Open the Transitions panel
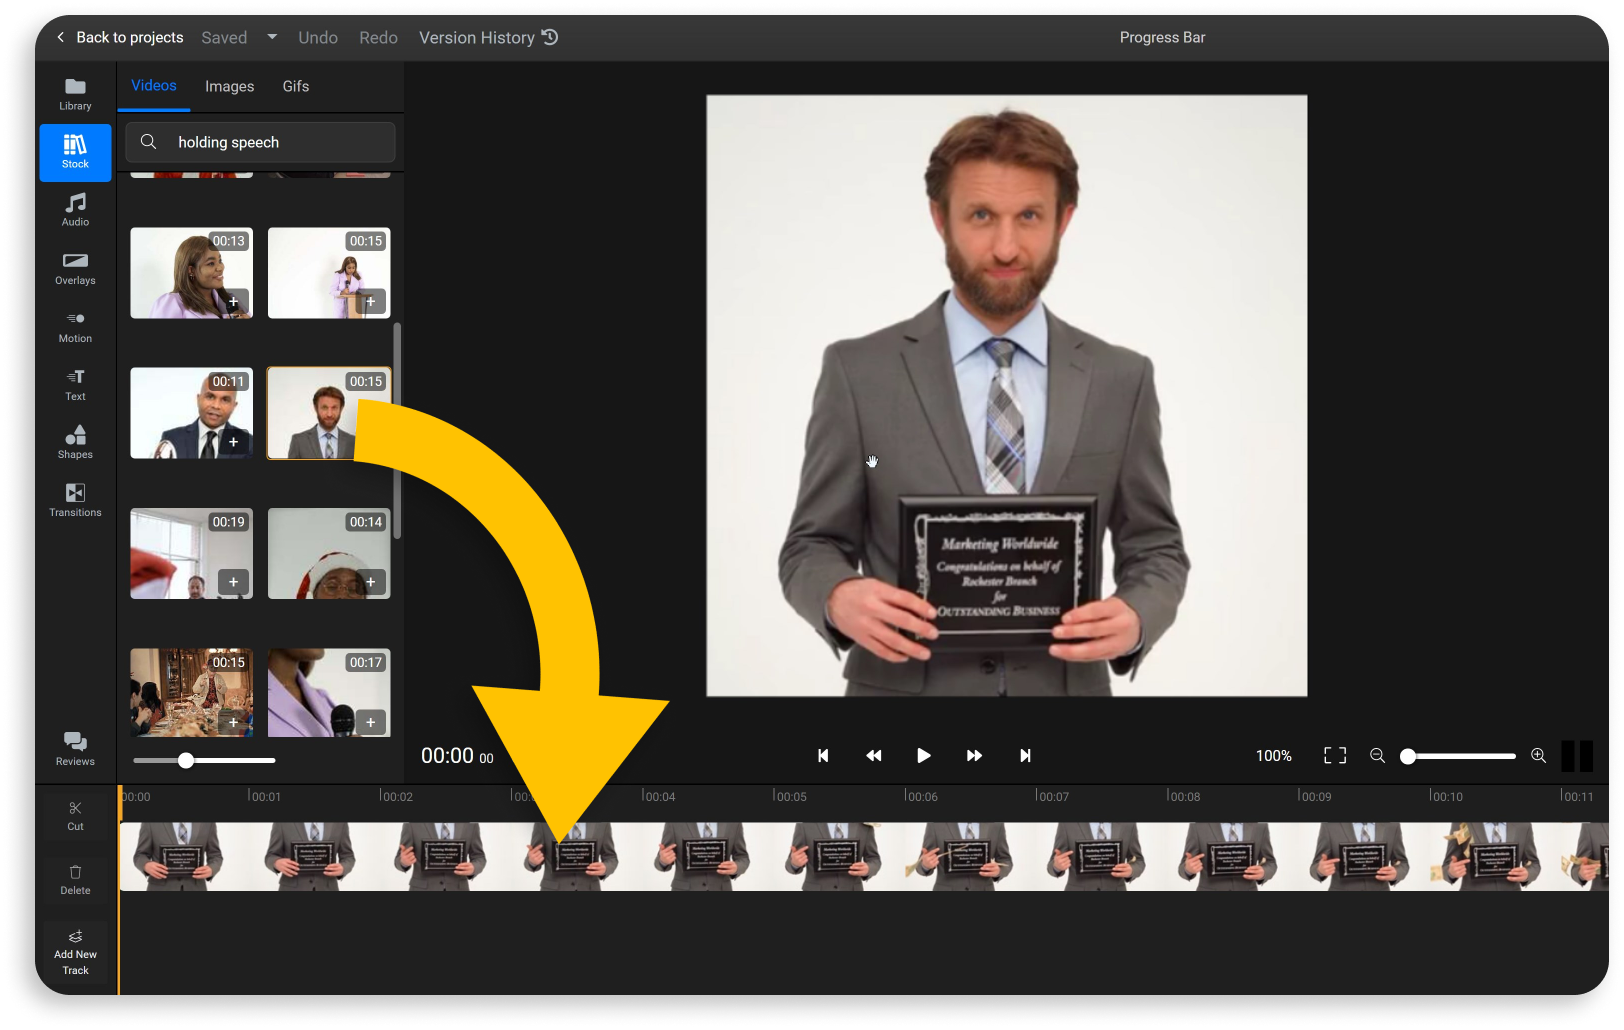 [75, 500]
